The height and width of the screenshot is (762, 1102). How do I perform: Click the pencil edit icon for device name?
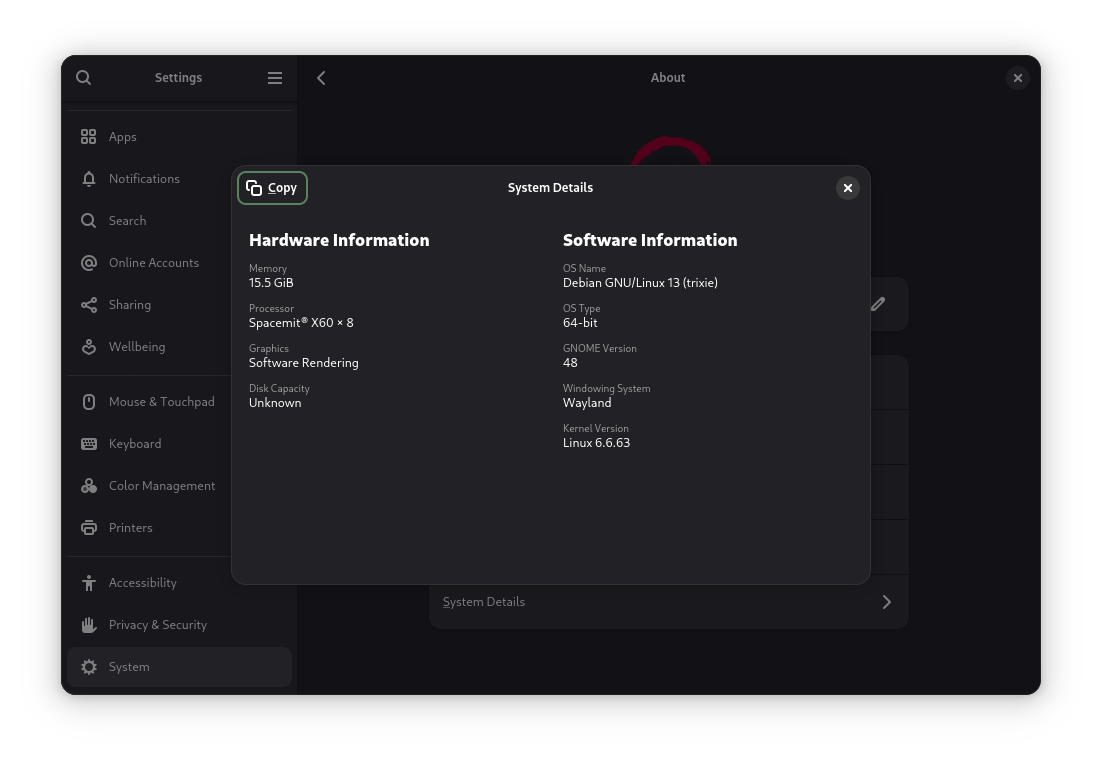[x=878, y=304]
